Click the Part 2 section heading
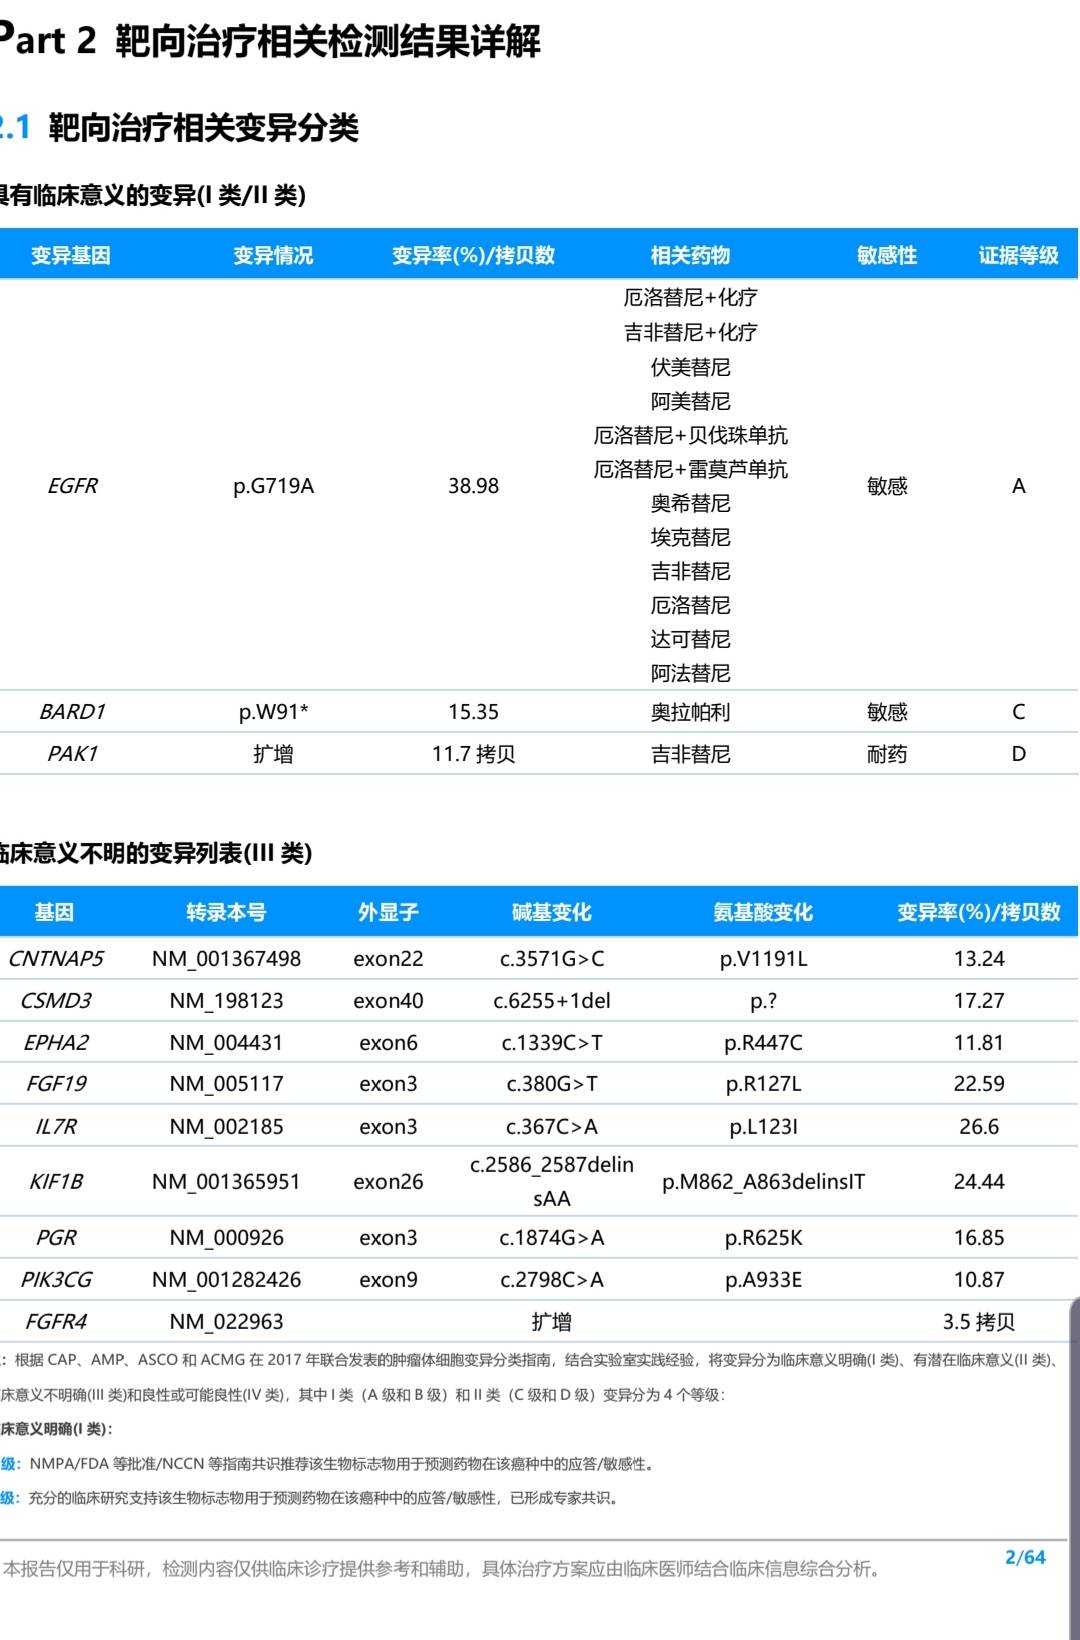This screenshot has width=1080, height=1640. pos(270,40)
